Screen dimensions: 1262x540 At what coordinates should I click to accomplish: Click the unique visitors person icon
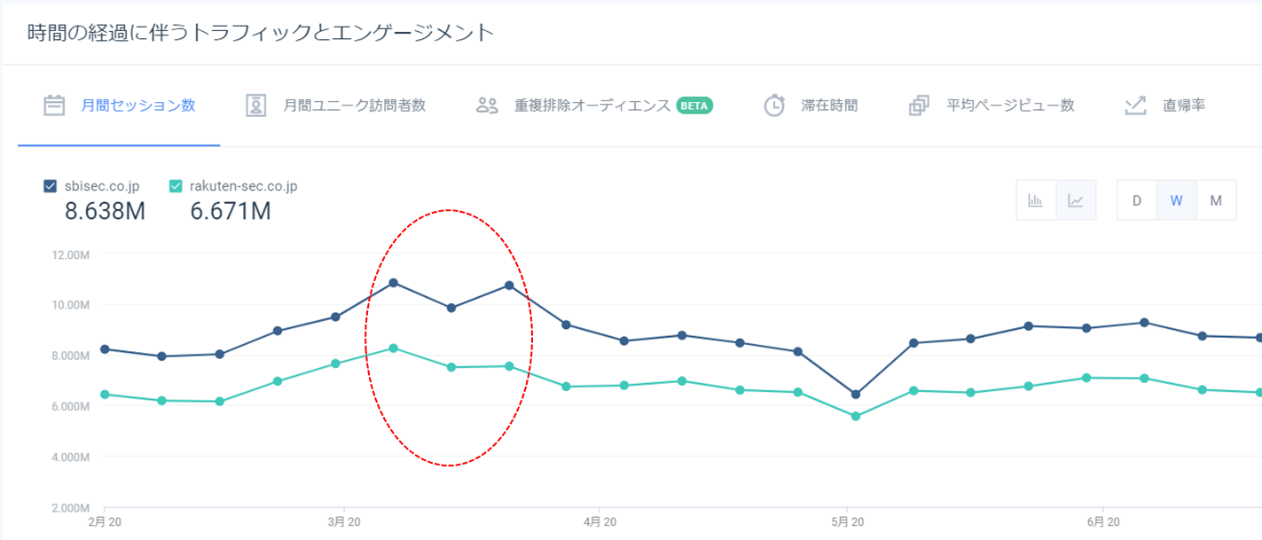[256, 105]
